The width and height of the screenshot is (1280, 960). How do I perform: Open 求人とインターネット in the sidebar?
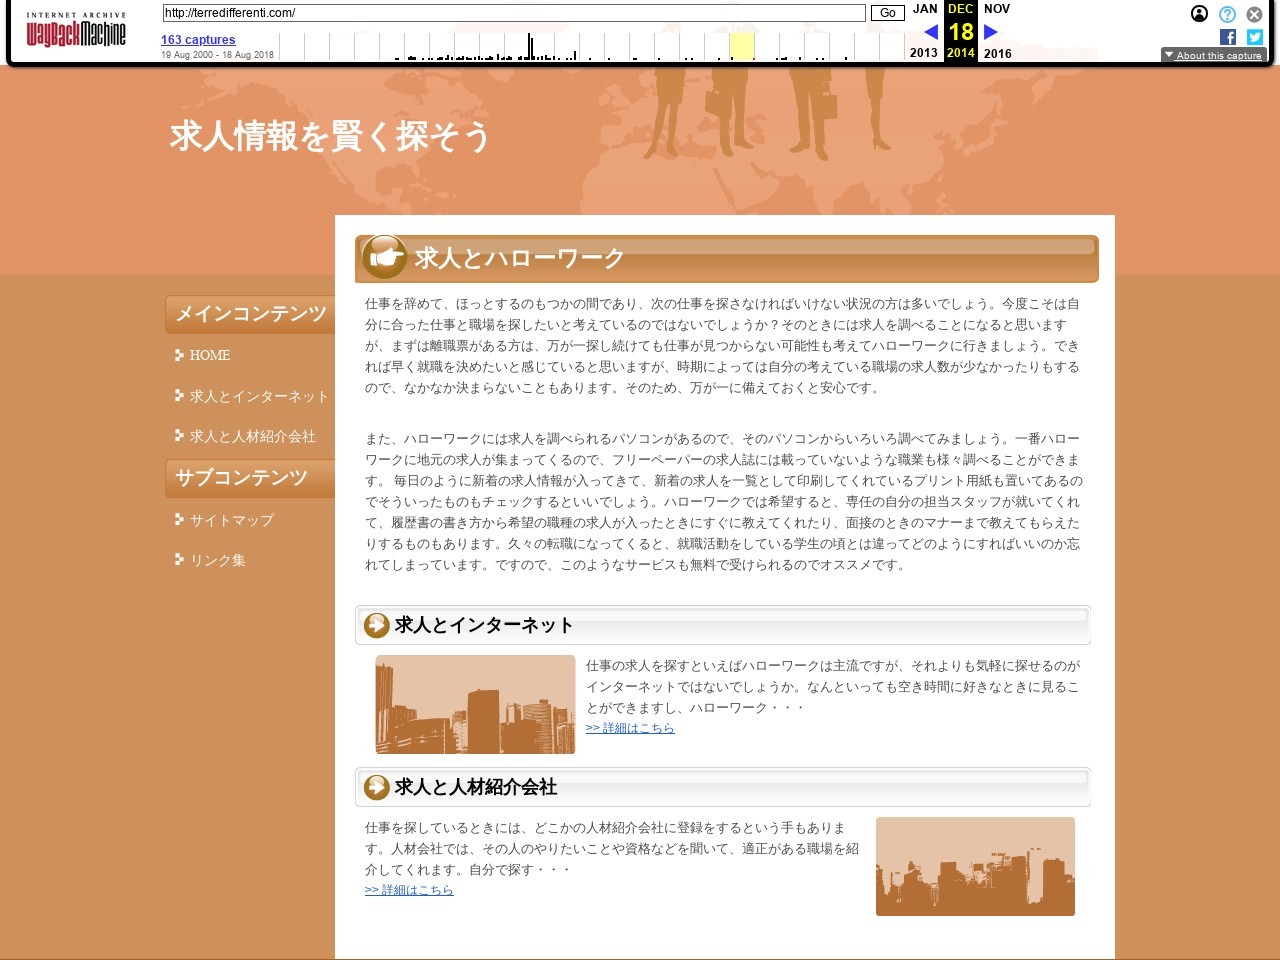tap(258, 396)
